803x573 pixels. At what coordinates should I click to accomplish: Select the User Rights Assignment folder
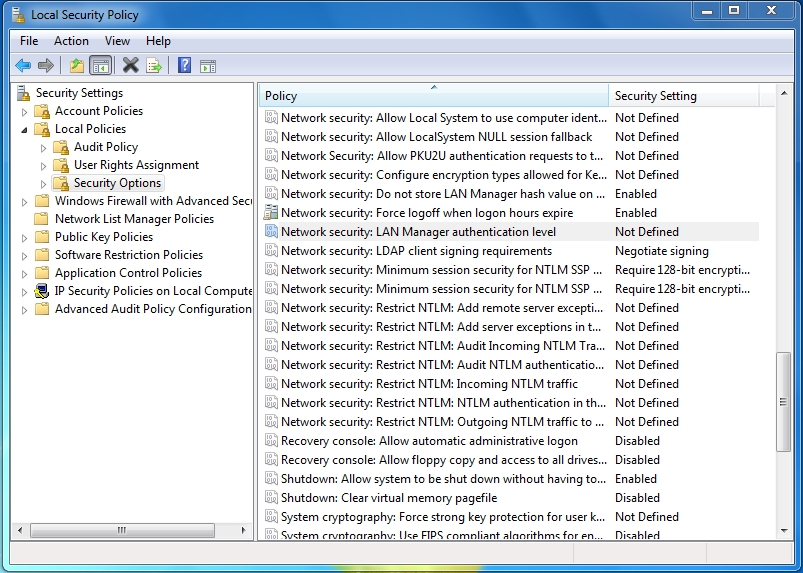pos(136,165)
